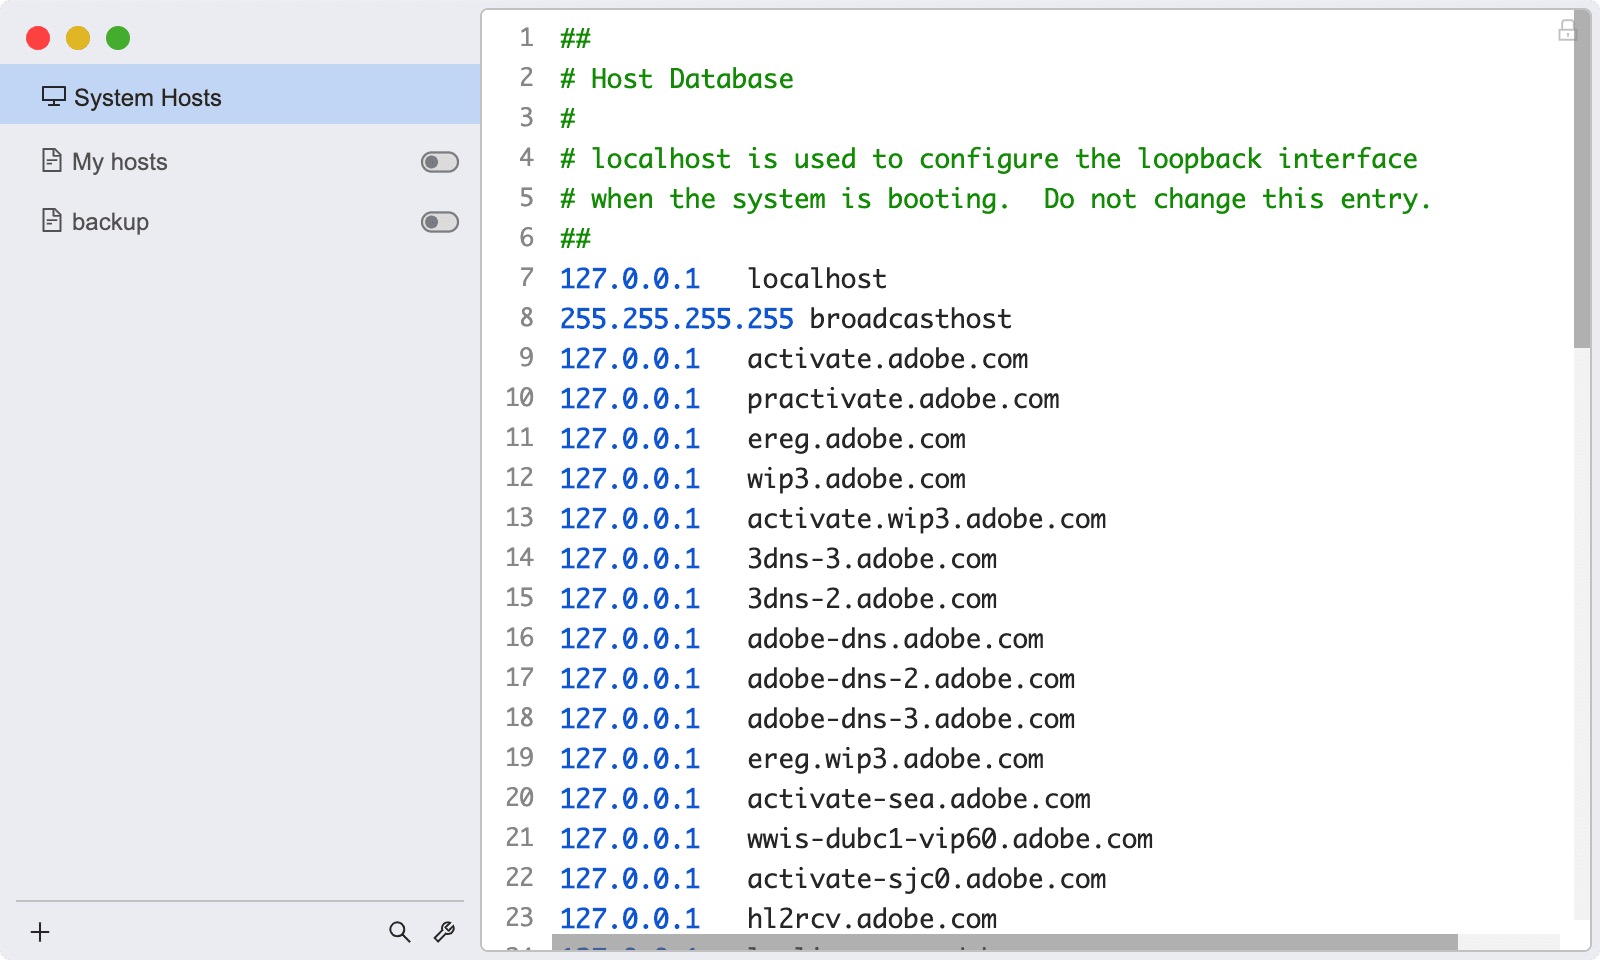The width and height of the screenshot is (1600, 960).
Task: Click the yellow minimize window button
Action: (78, 38)
